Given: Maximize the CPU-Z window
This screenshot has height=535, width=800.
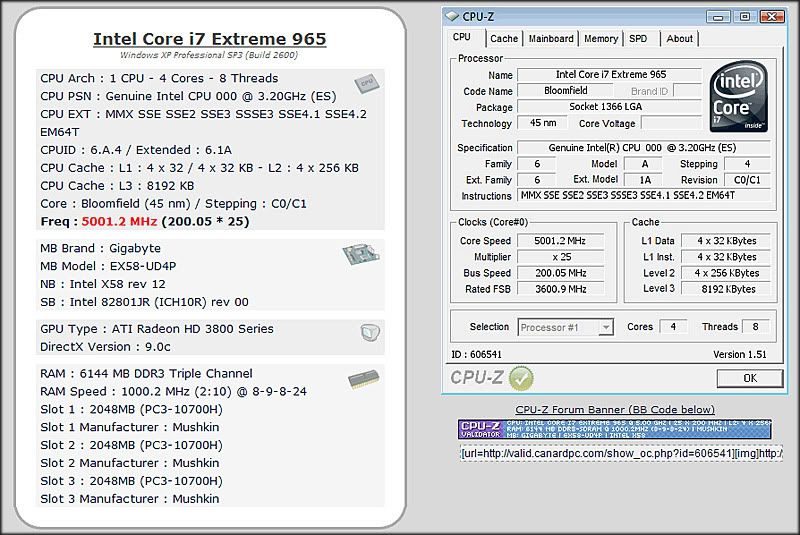Looking at the screenshot, I should click(745, 17).
